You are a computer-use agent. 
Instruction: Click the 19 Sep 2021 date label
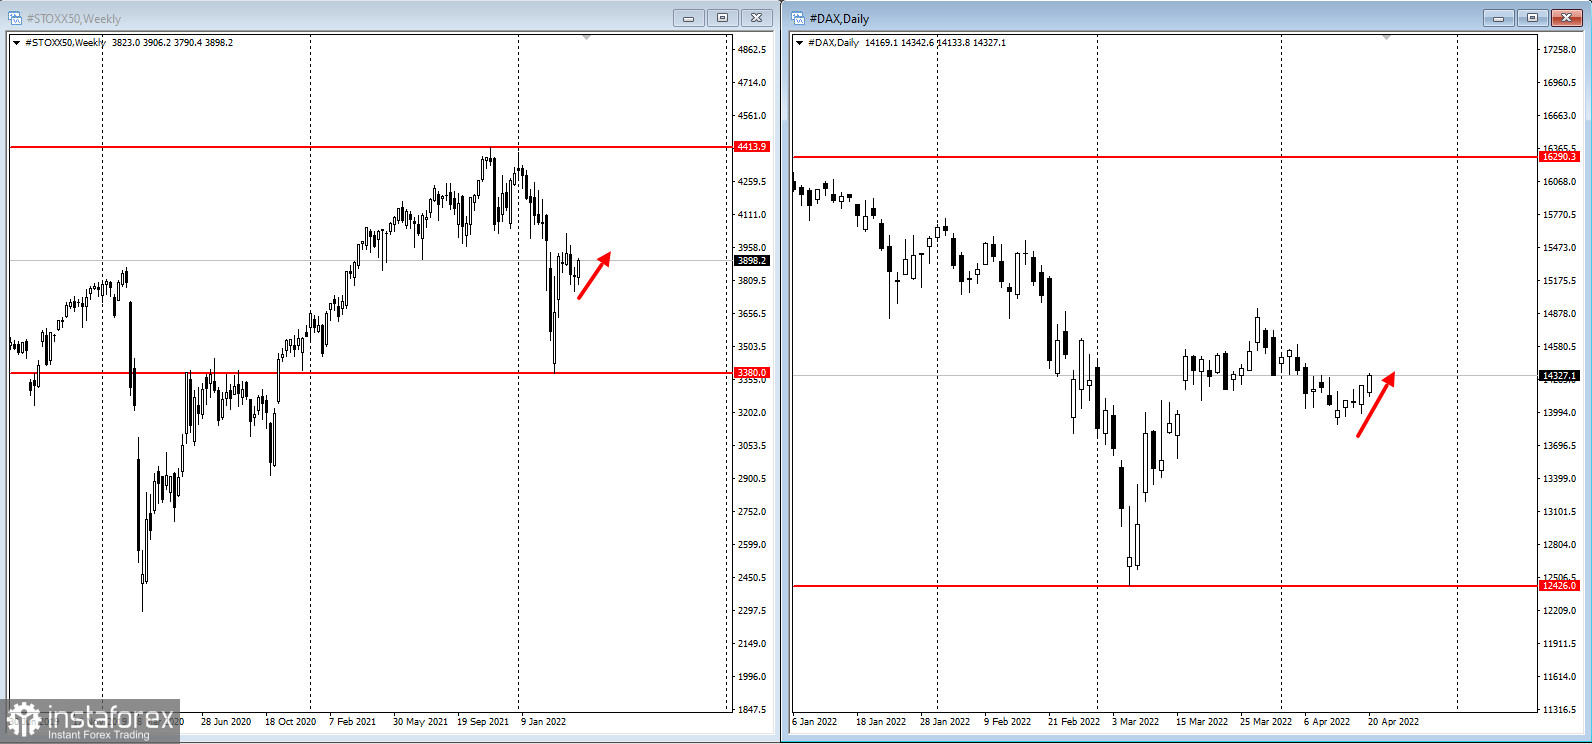coord(483,722)
